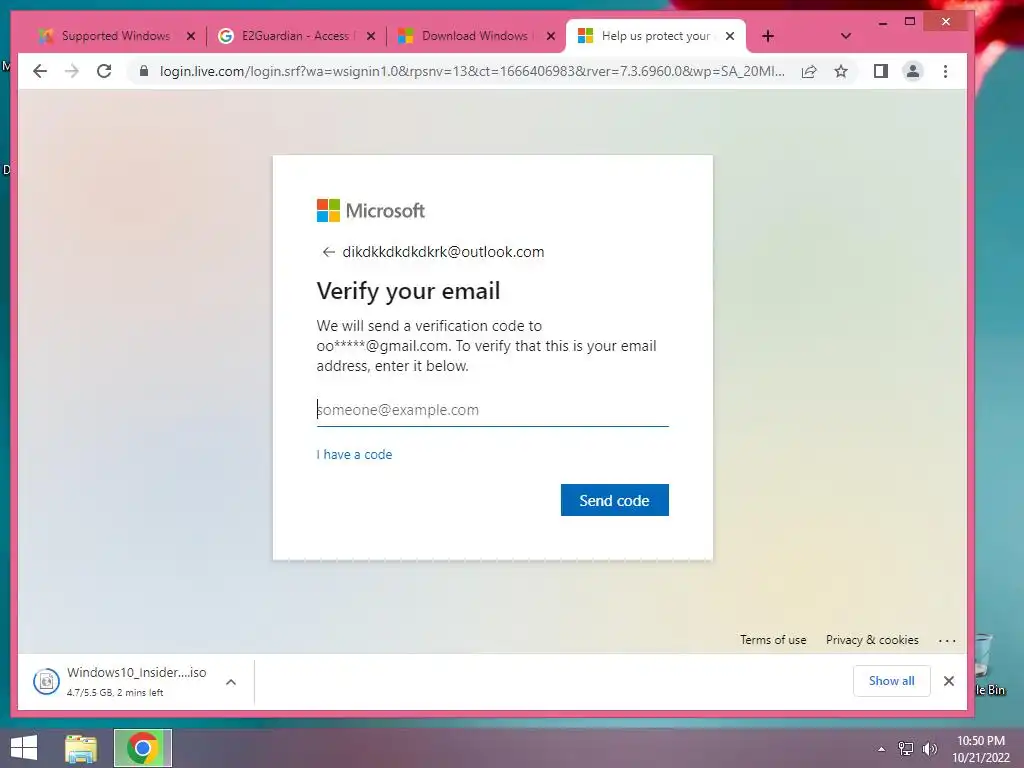Click the someone@example.com email field
Viewport: 1024px width, 768px height.
click(x=492, y=409)
